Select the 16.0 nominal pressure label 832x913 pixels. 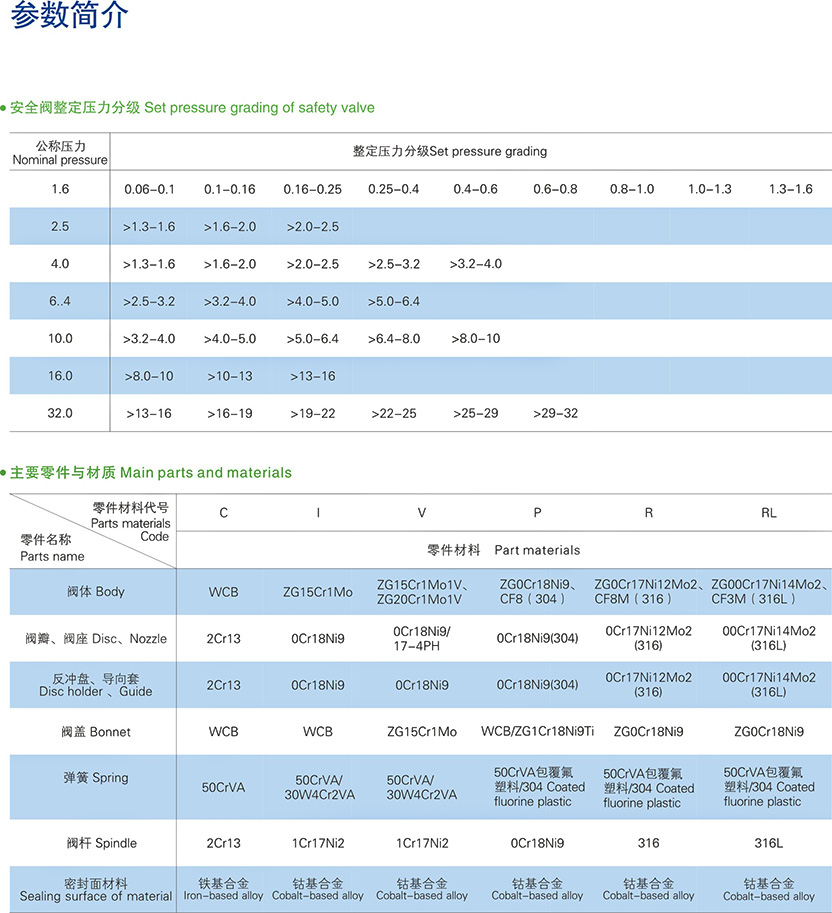60,376
